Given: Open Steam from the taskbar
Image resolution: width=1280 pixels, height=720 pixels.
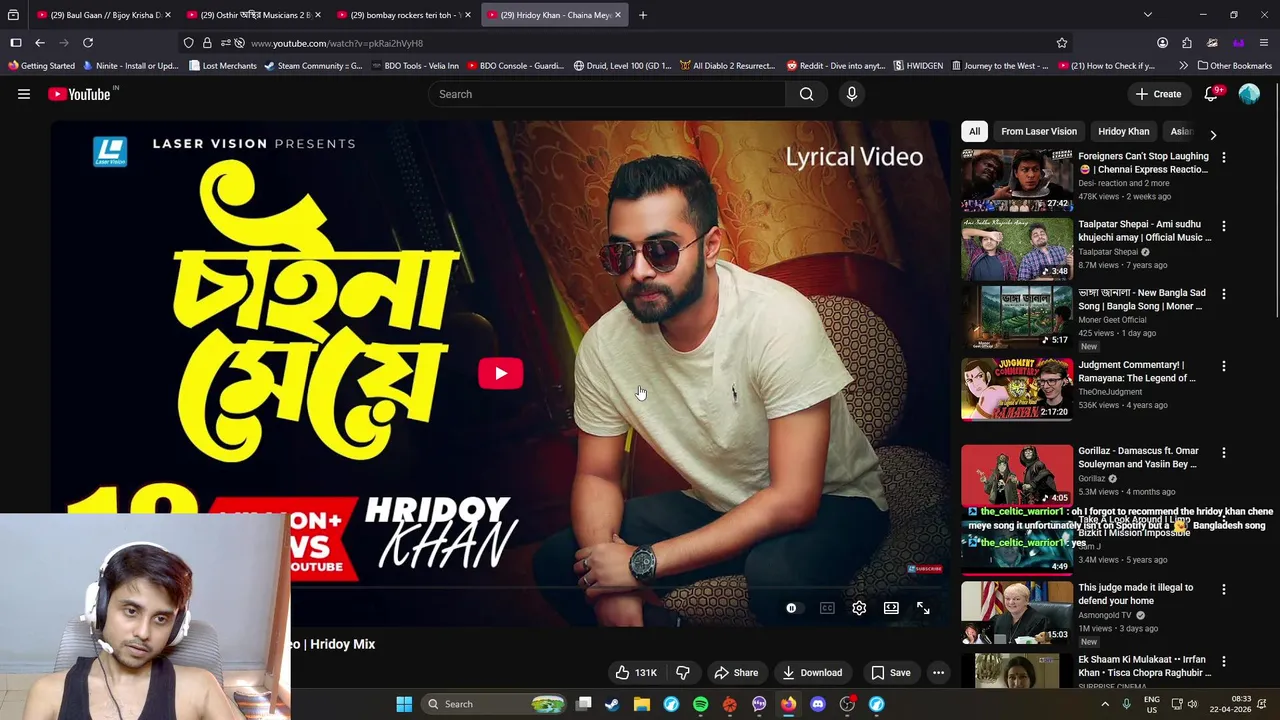Looking at the screenshot, I should (x=612, y=704).
